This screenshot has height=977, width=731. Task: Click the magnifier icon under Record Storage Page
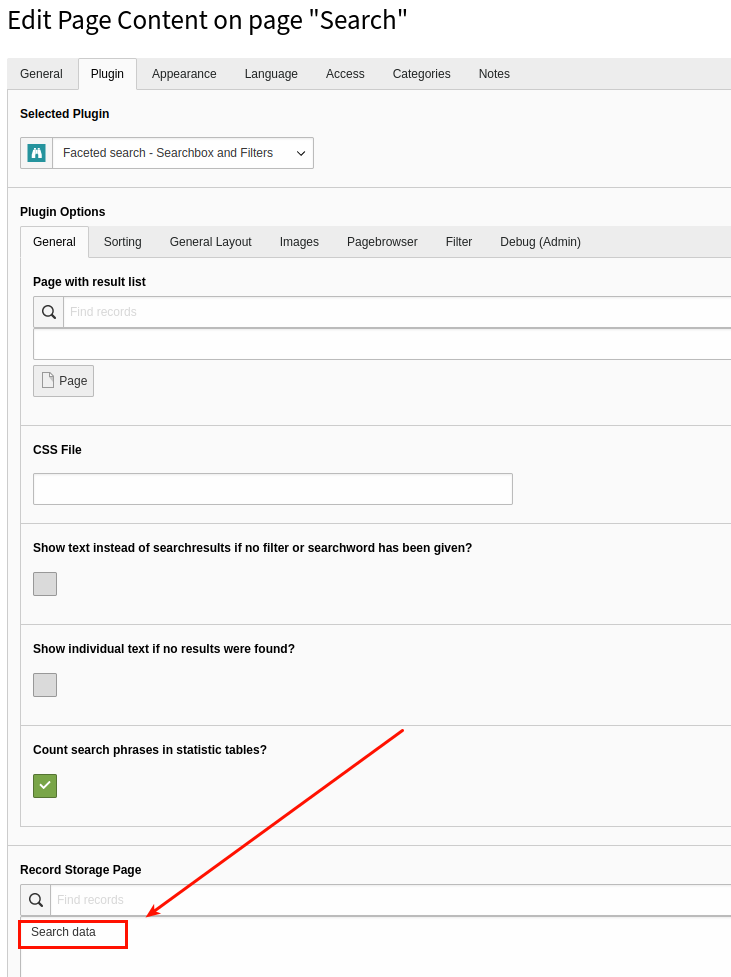pyautogui.click(x=34, y=899)
